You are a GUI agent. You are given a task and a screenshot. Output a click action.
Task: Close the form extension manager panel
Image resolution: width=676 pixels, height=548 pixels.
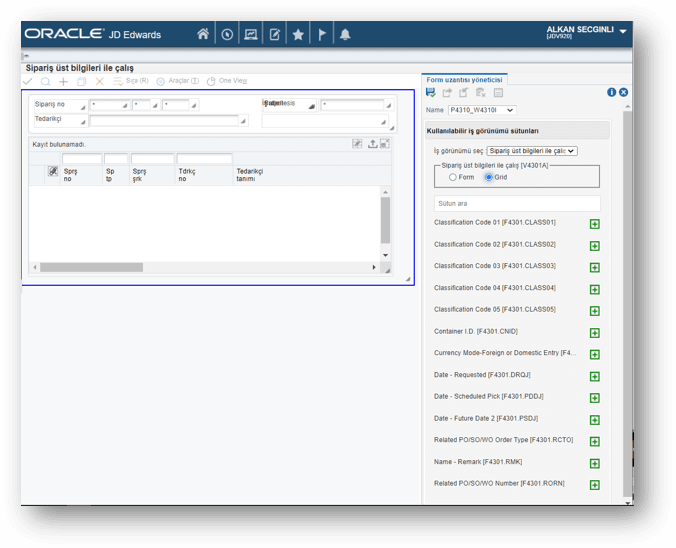tap(623, 92)
